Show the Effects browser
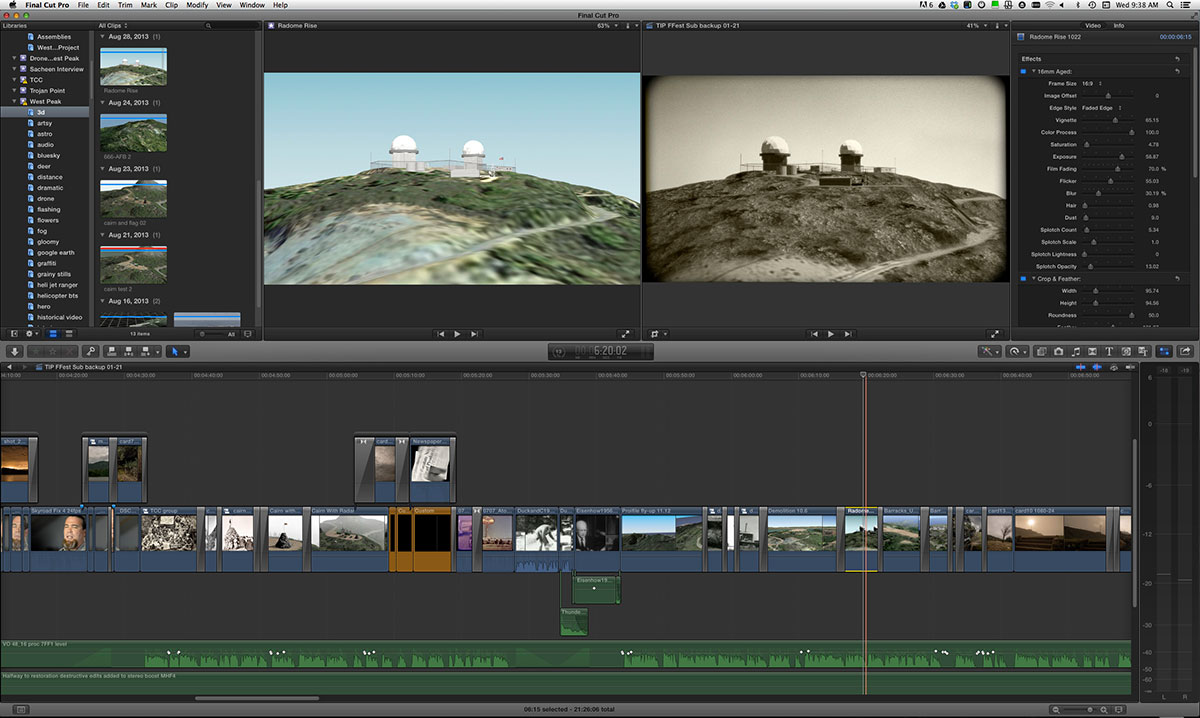1200x718 pixels. (x=1042, y=351)
